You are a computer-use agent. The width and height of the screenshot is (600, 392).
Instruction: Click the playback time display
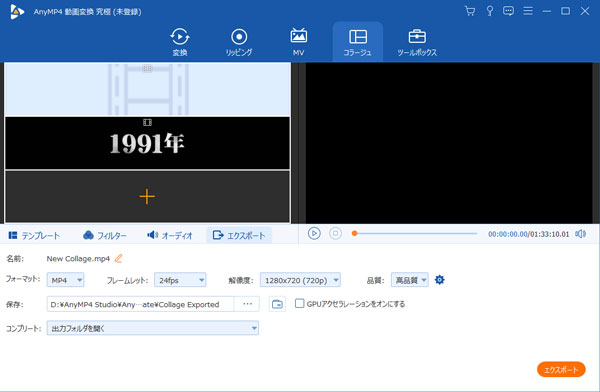pos(528,234)
